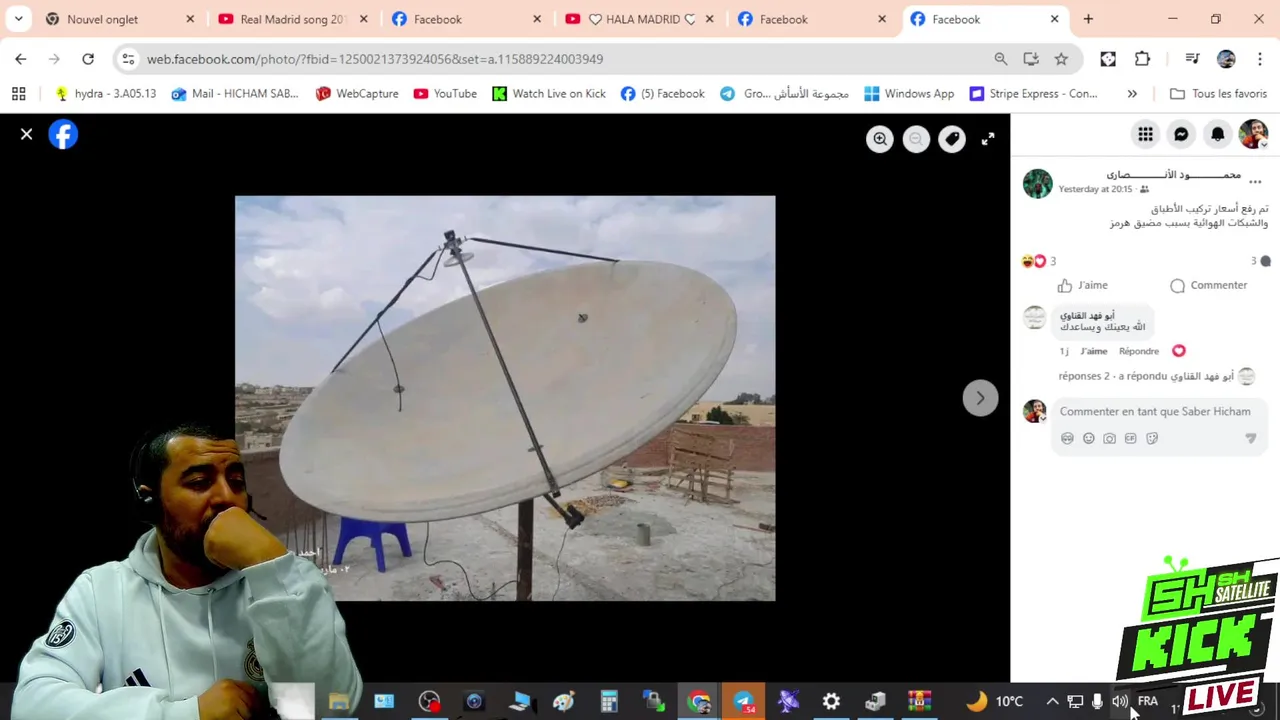Screen dimensions: 1280x720
Task: Open the YouTube bookmark
Action: click(445, 94)
